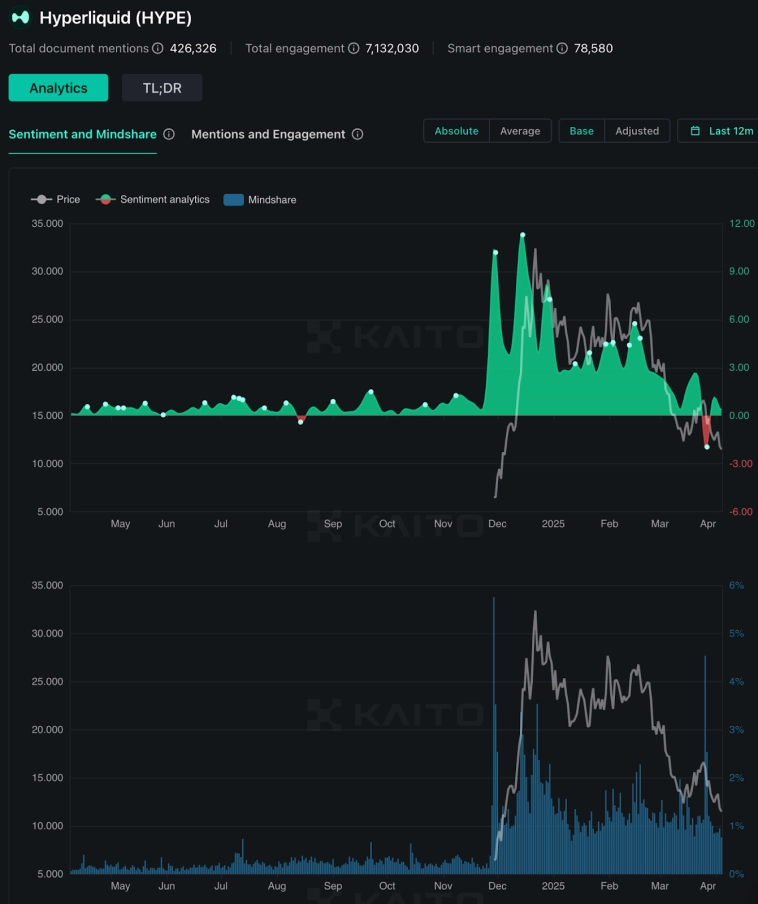Select the Average view option
758x904 pixels.
coord(520,131)
